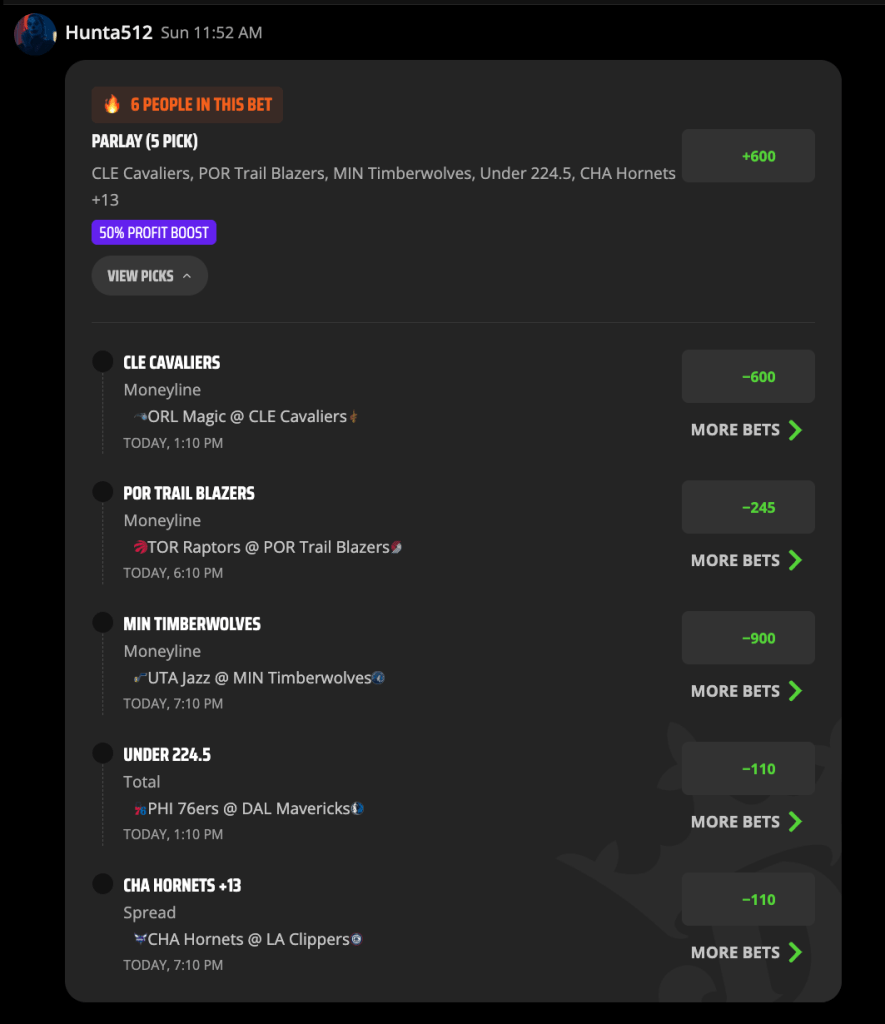Image resolution: width=885 pixels, height=1024 pixels.
Task: Click the +600 parlay odds button
Action: [748, 155]
